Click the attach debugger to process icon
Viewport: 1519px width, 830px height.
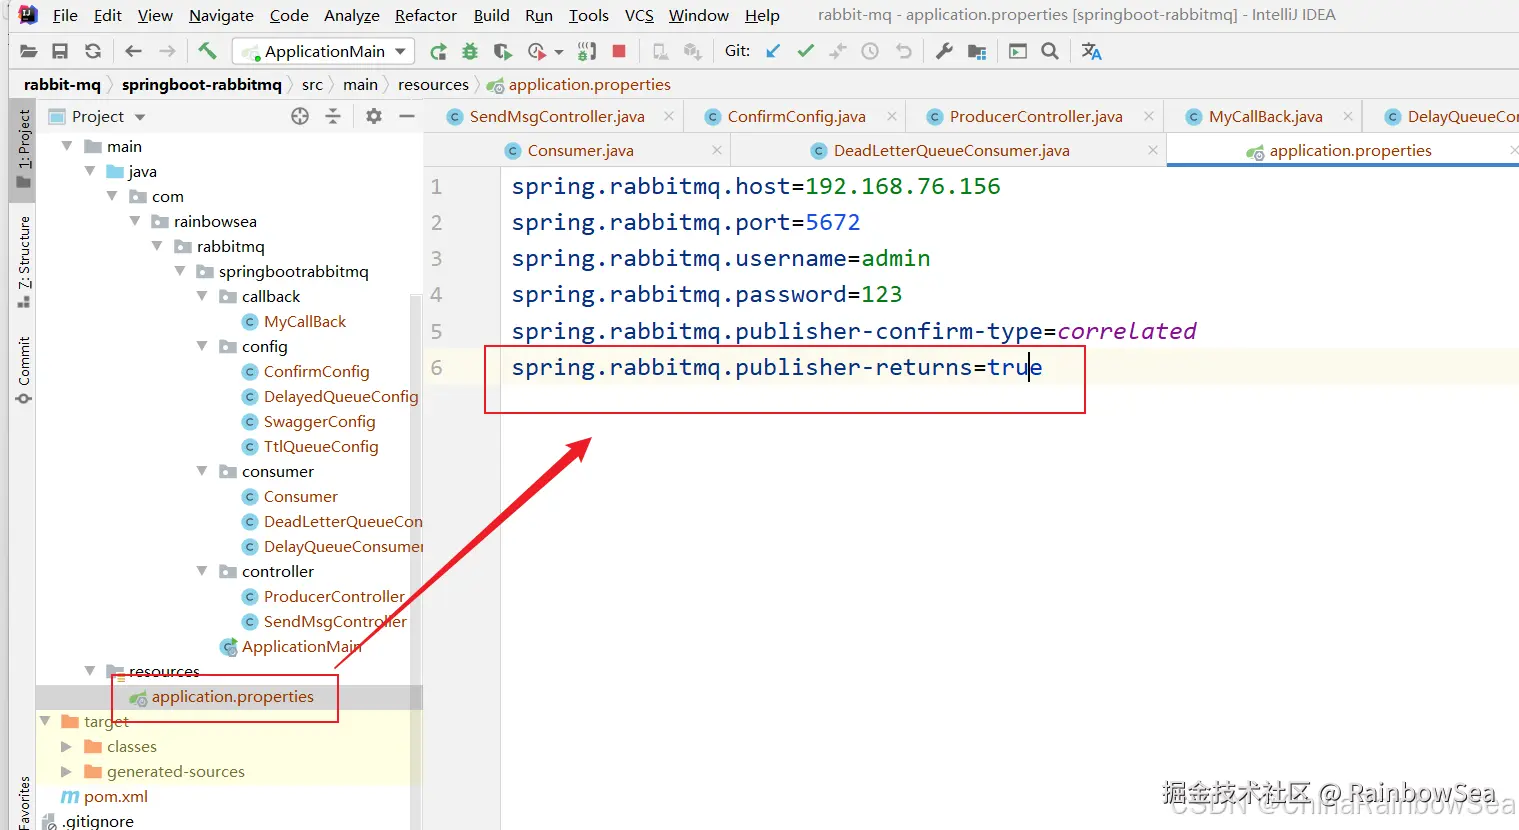[x=587, y=51]
